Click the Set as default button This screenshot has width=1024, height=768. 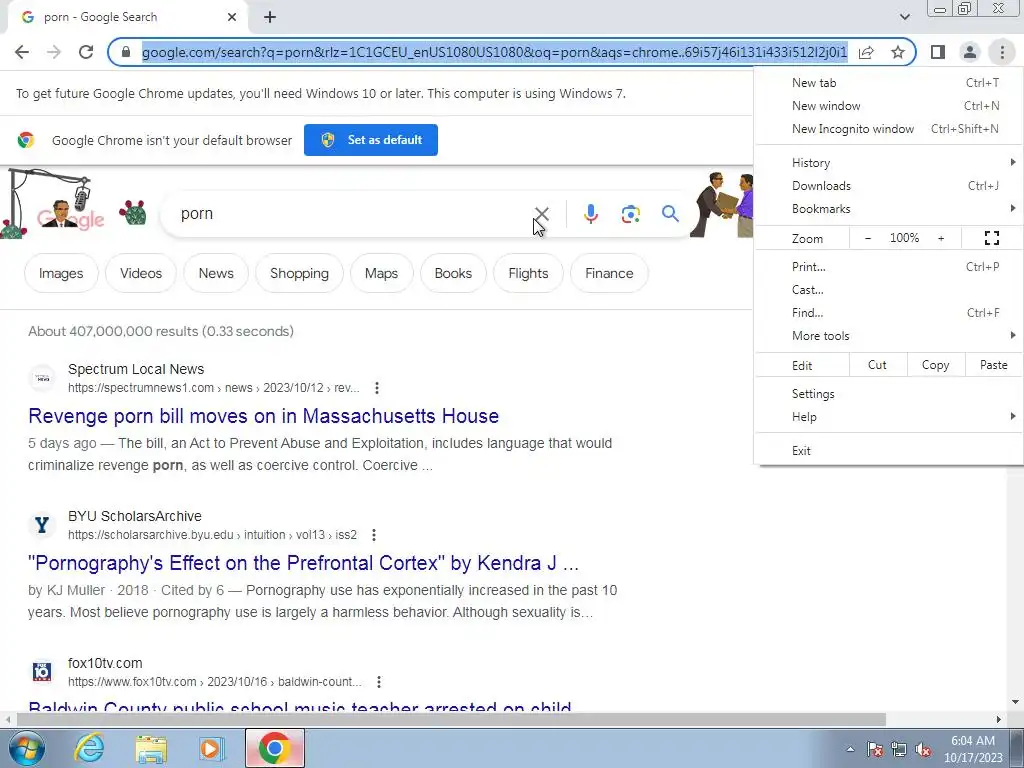[x=371, y=140]
